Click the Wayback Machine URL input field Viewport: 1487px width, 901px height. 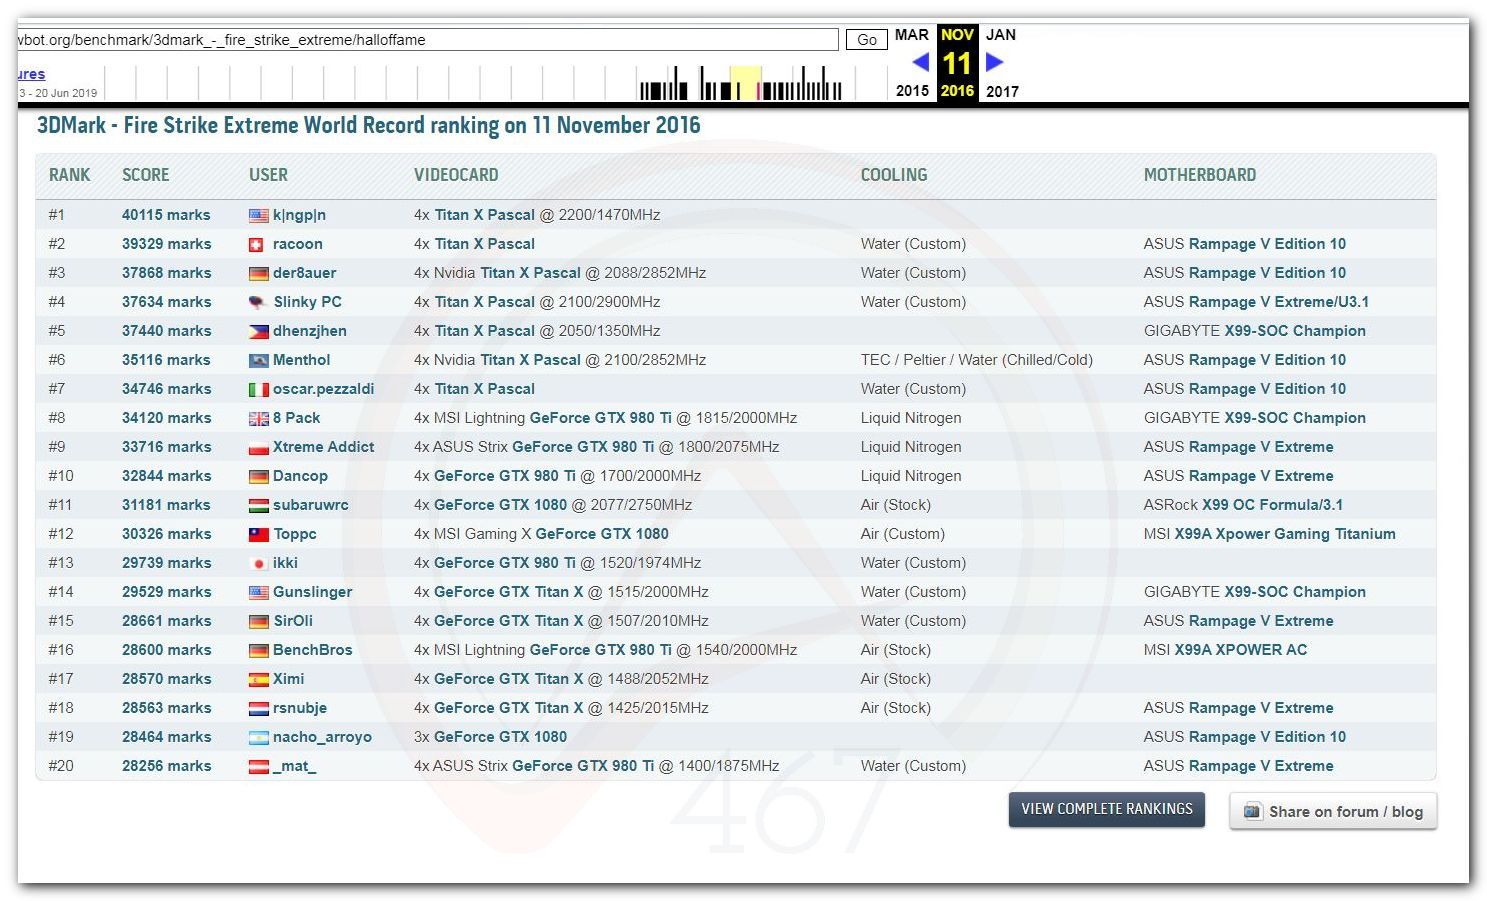click(428, 40)
